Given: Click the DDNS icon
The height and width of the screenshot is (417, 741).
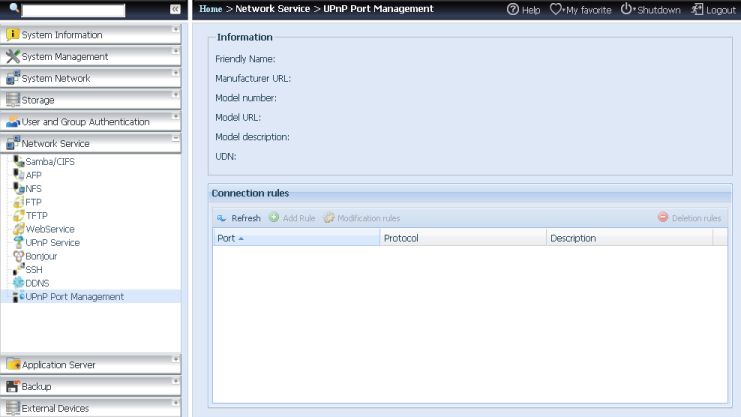Looking at the screenshot, I should point(18,283).
